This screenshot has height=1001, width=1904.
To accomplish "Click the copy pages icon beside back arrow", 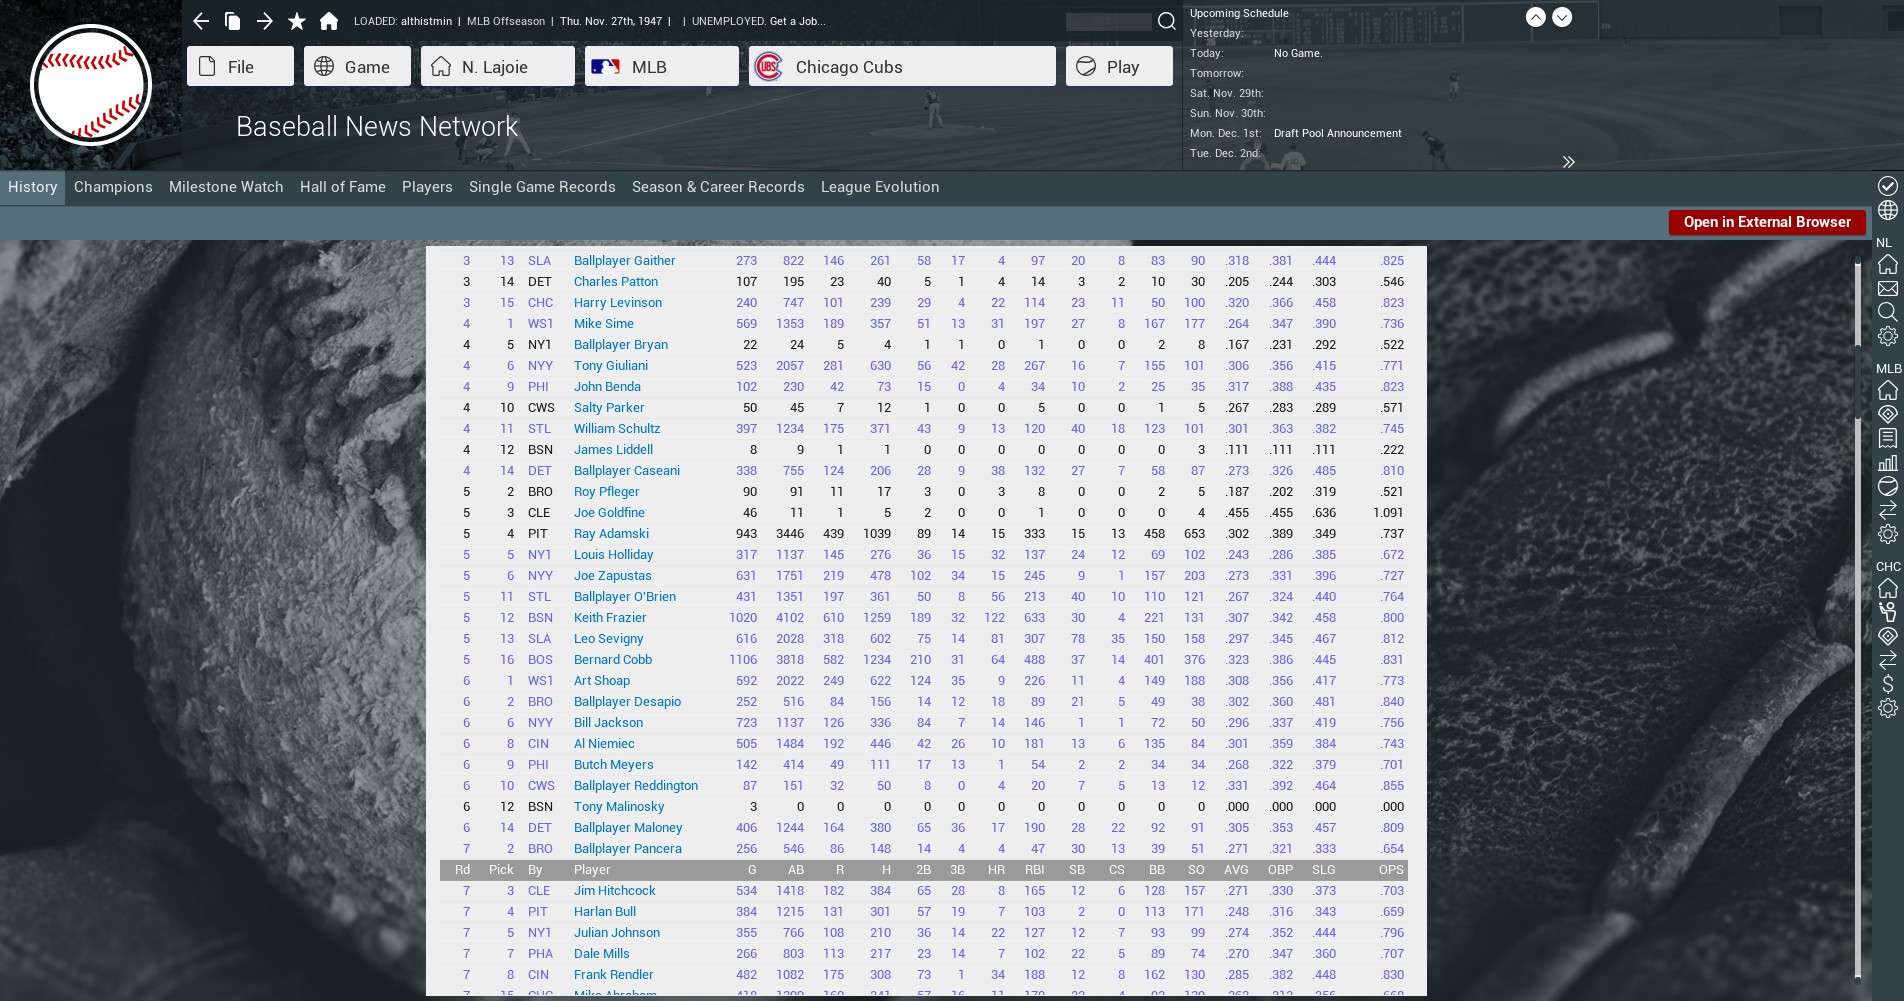I will point(233,21).
